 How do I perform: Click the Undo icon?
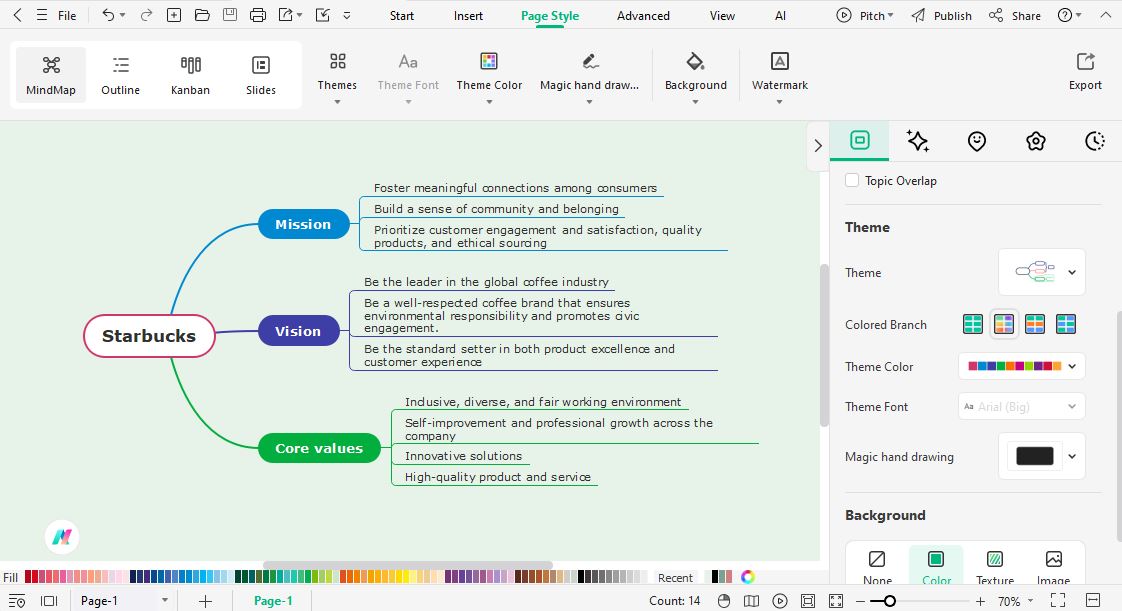(108, 15)
